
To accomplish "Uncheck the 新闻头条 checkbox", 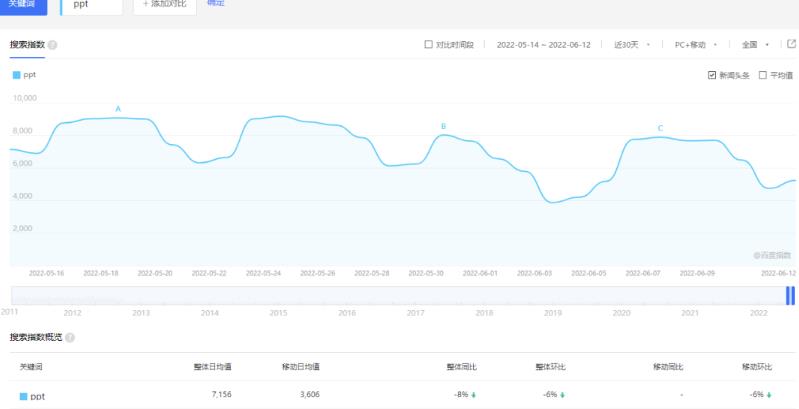I will 711,75.
